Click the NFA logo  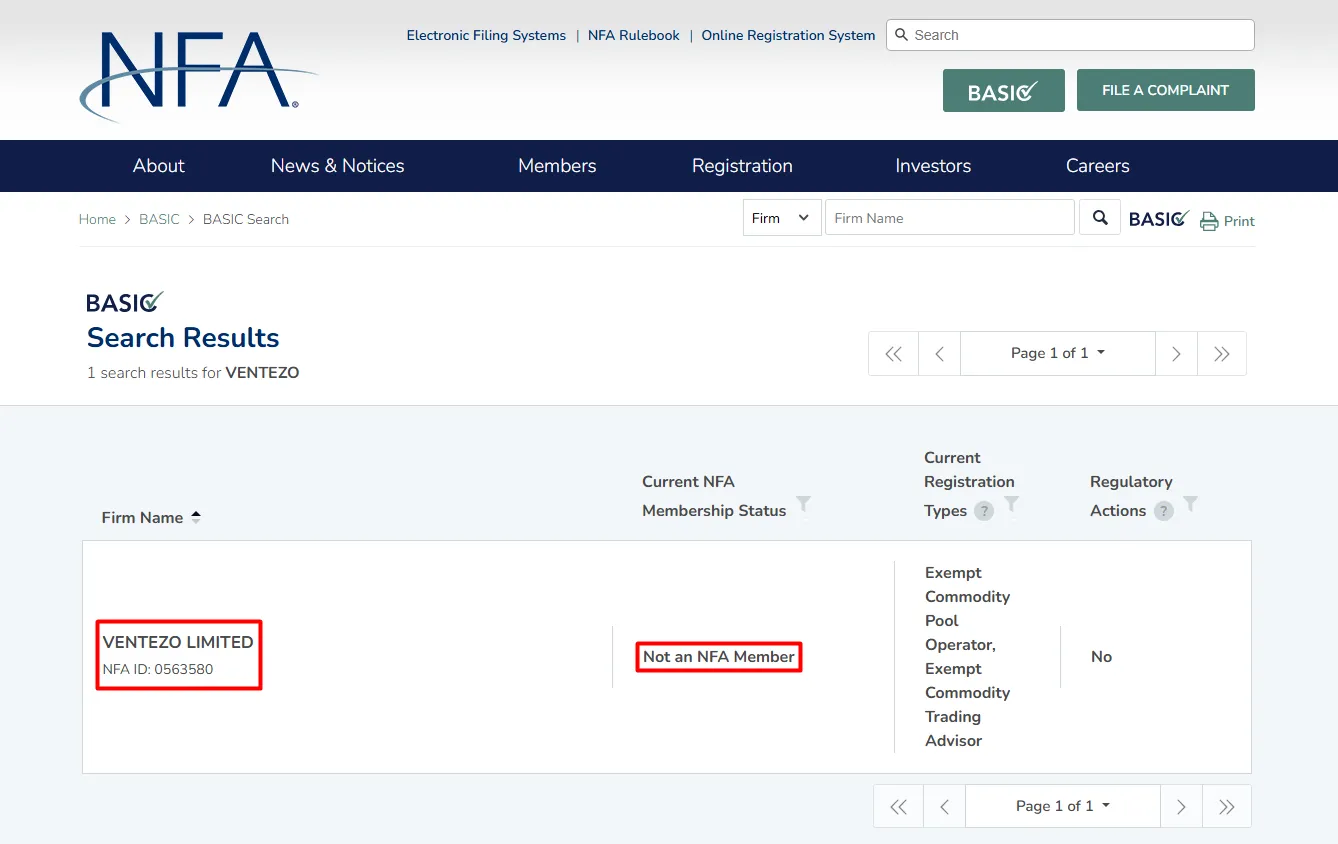pos(198,75)
